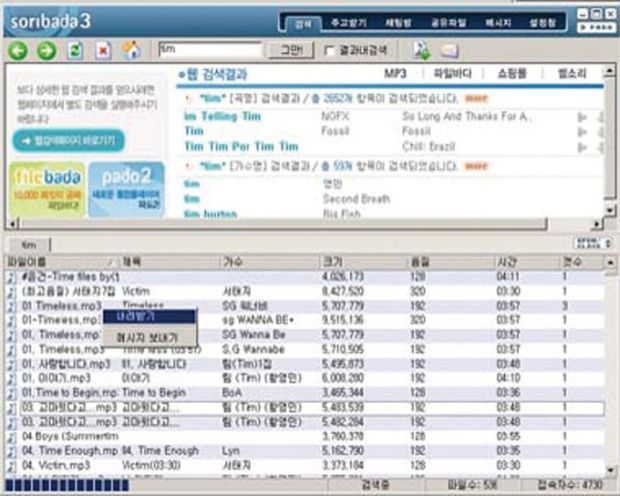Click the play icon for Chill: Brazil result
This screenshot has height=496, width=620.
(582, 147)
